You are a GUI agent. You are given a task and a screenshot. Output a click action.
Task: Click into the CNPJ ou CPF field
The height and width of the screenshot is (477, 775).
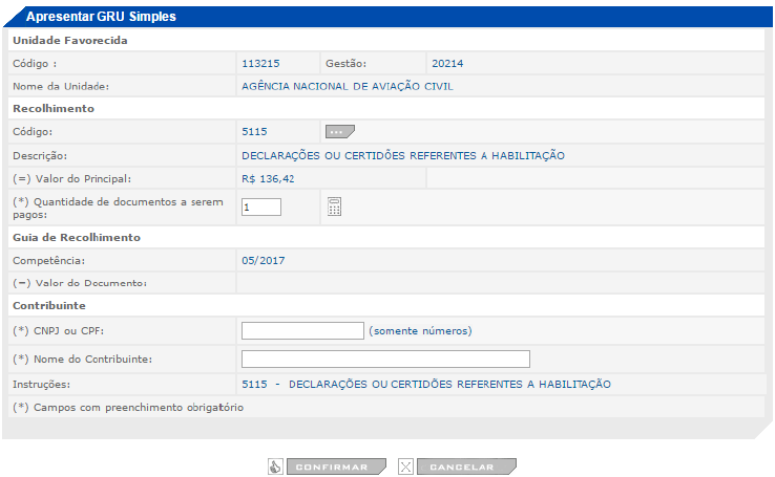[302, 331]
